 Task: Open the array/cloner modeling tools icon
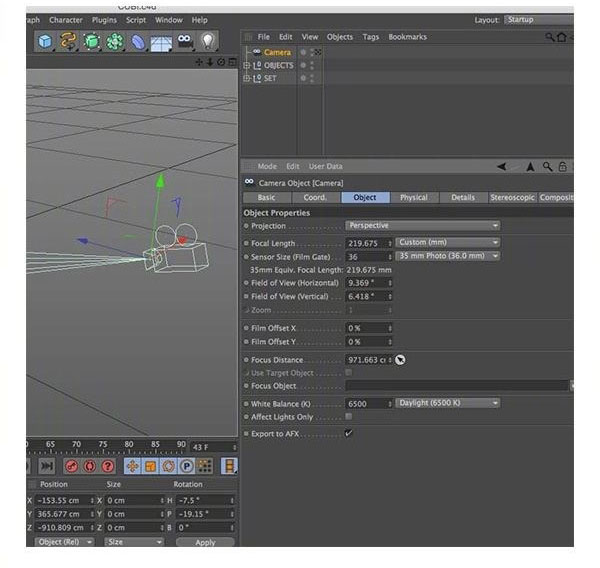pyautogui.click(x=115, y=41)
